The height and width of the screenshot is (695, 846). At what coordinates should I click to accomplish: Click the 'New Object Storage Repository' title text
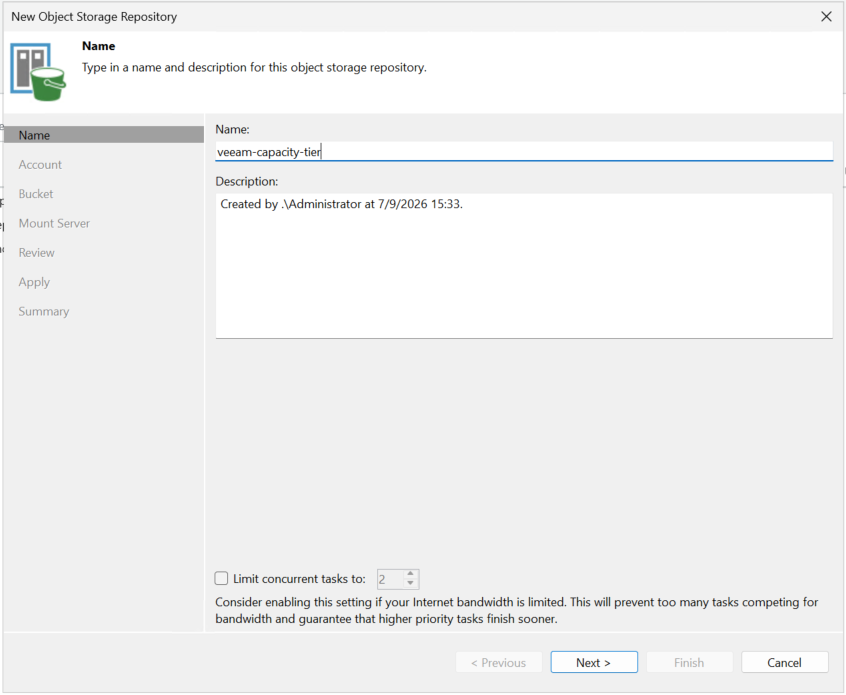point(94,17)
